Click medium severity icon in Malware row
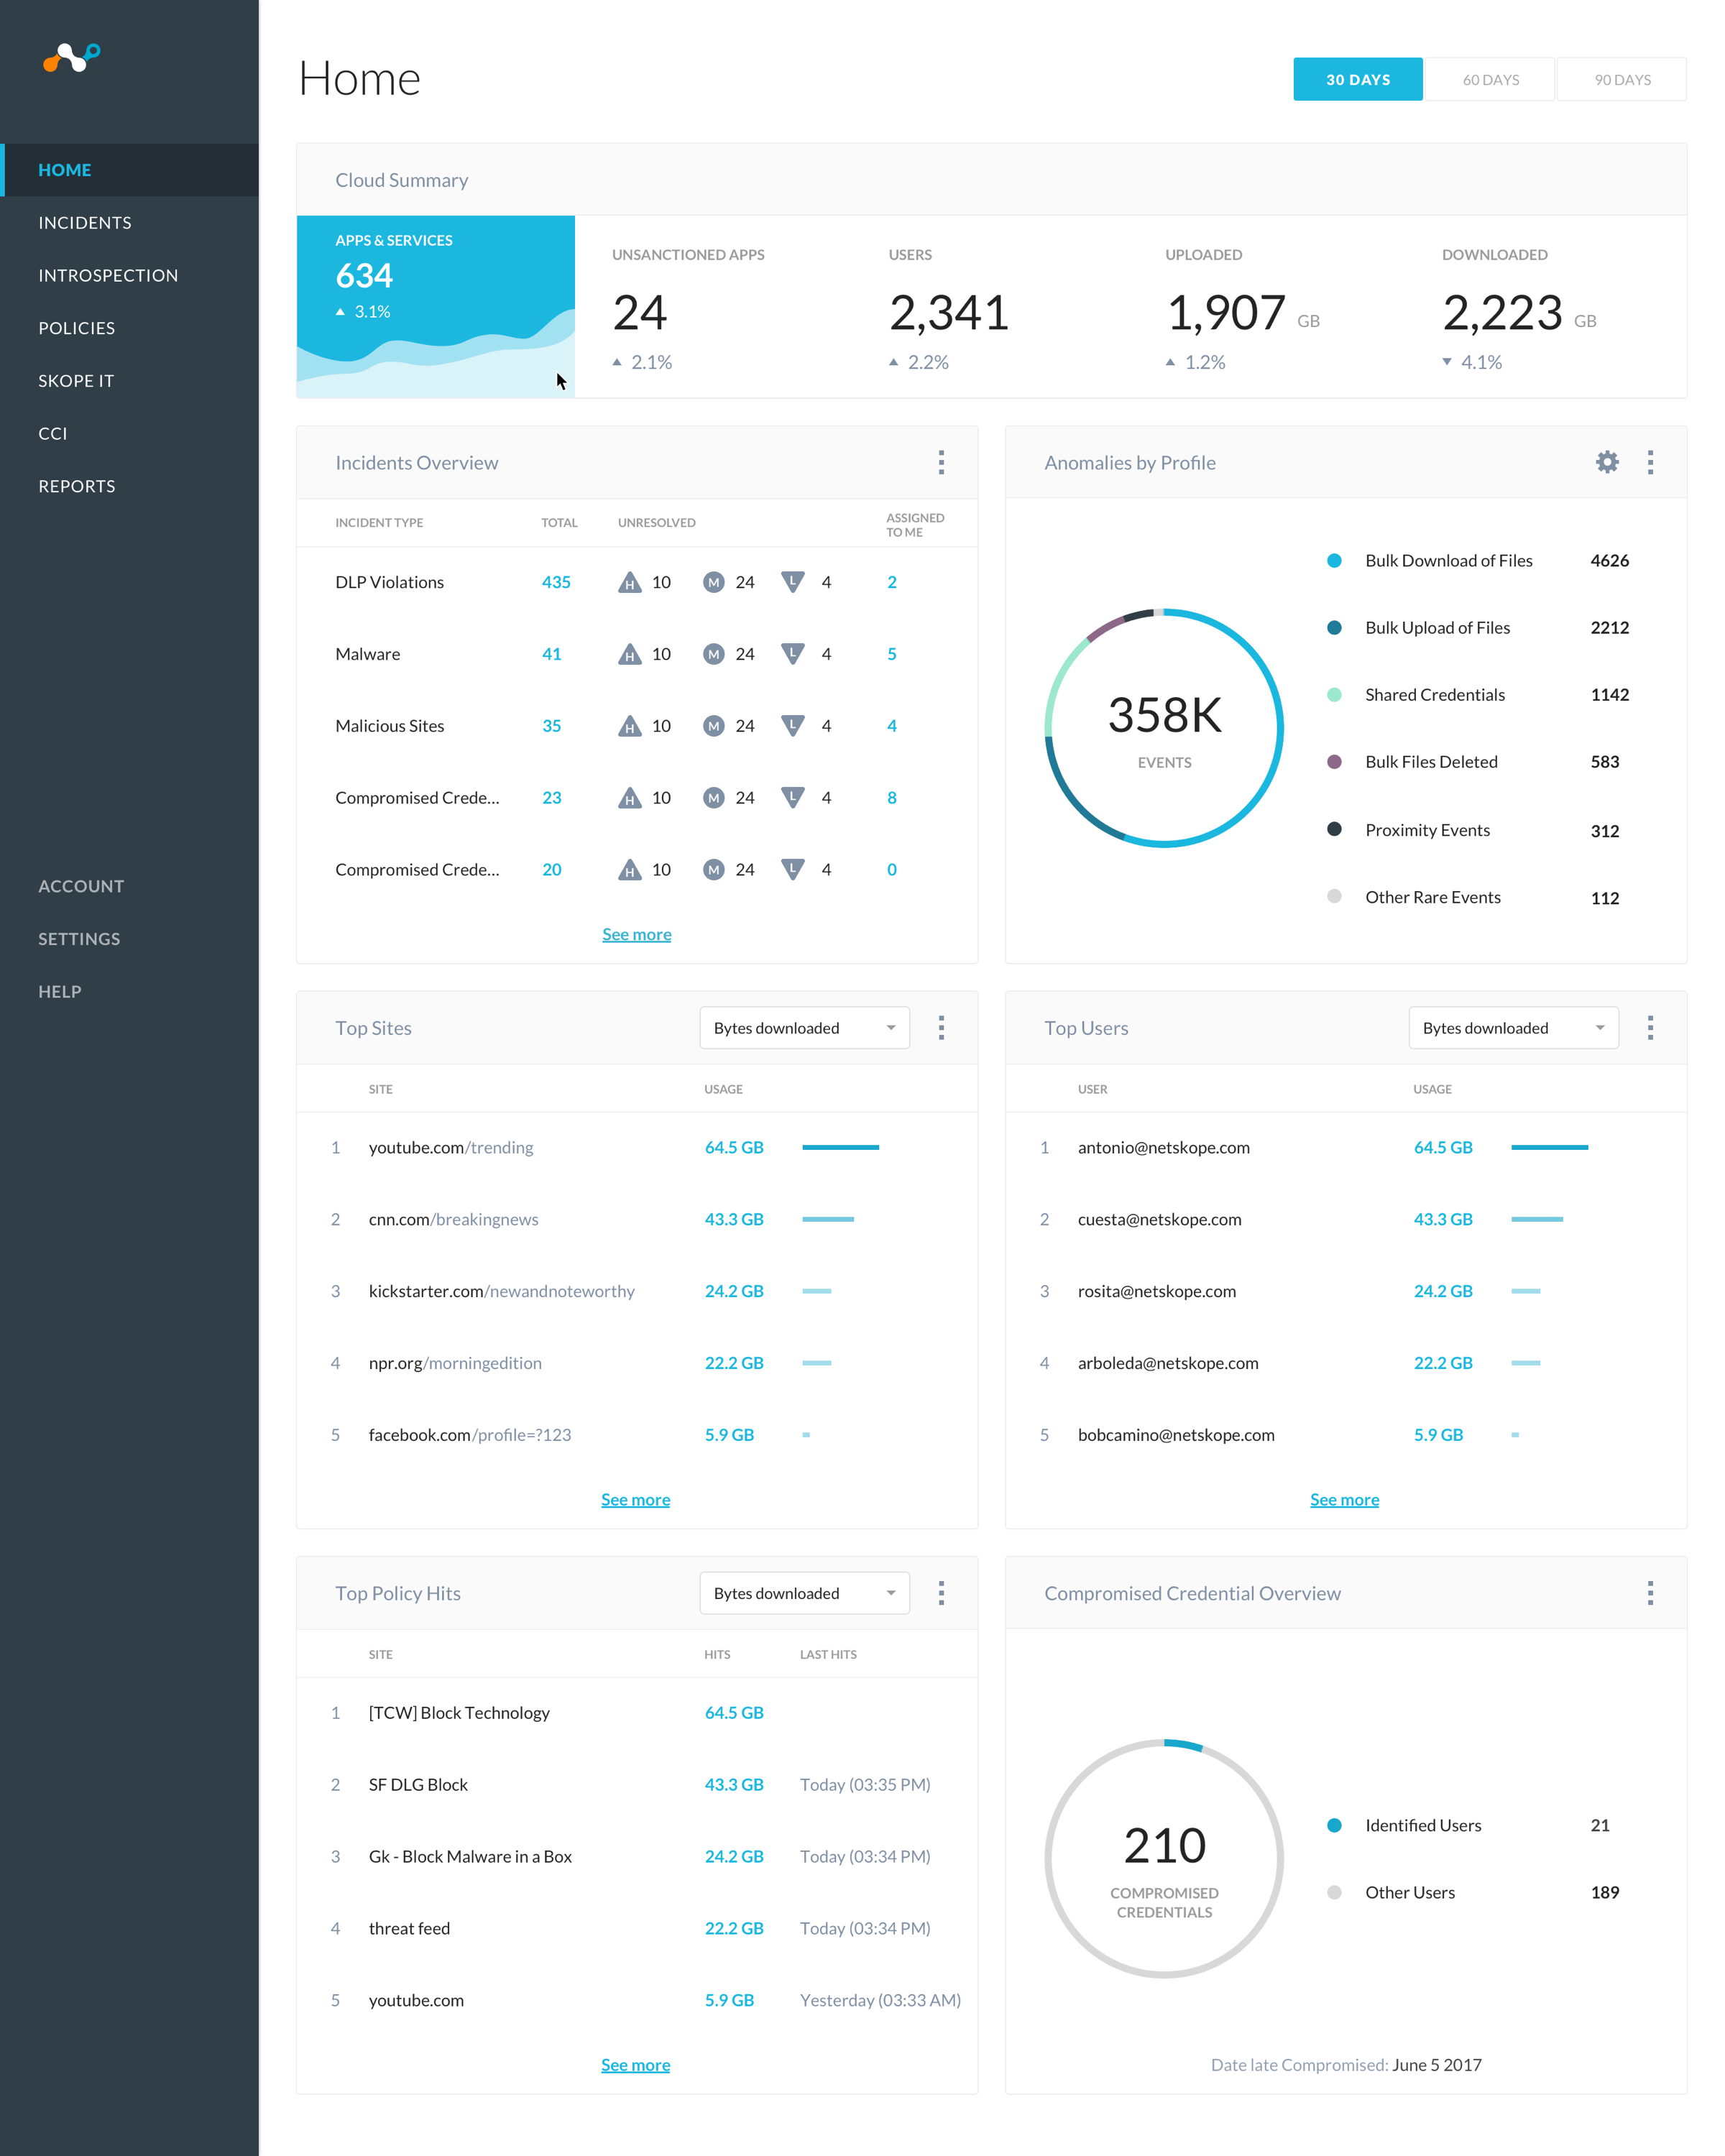The height and width of the screenshot is (2156, 1725). 713,654
